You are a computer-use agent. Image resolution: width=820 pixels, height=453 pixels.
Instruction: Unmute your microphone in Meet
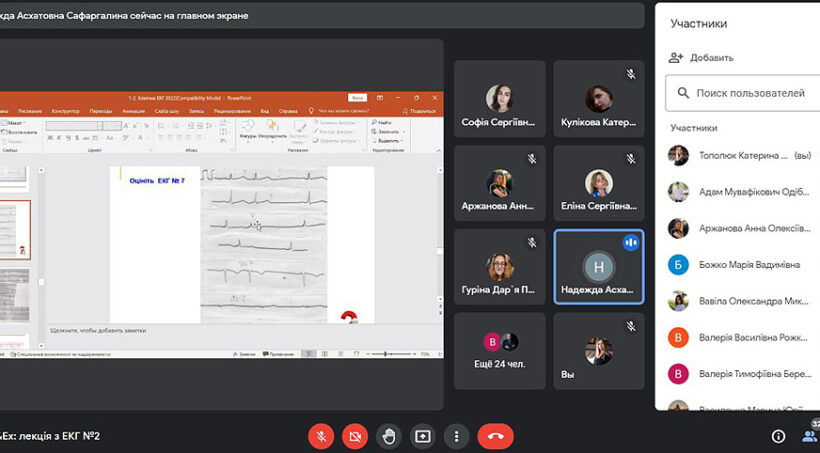[321, 436]
